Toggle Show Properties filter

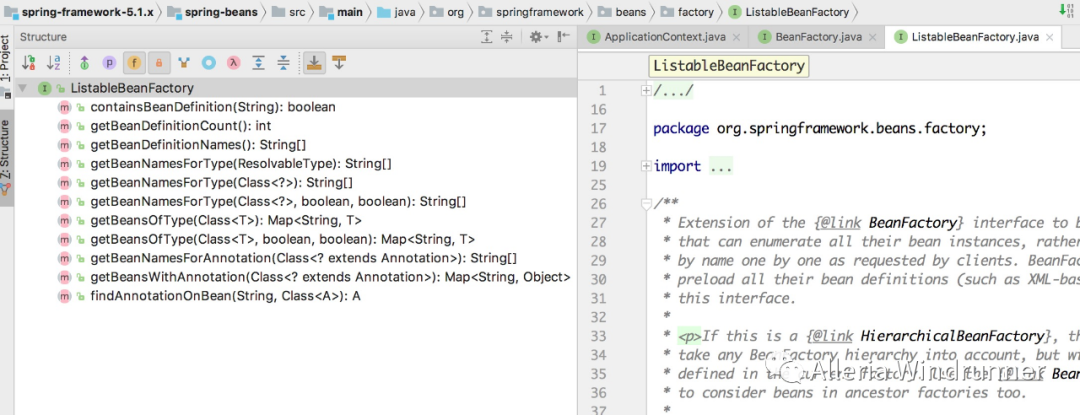click(109, 62)
